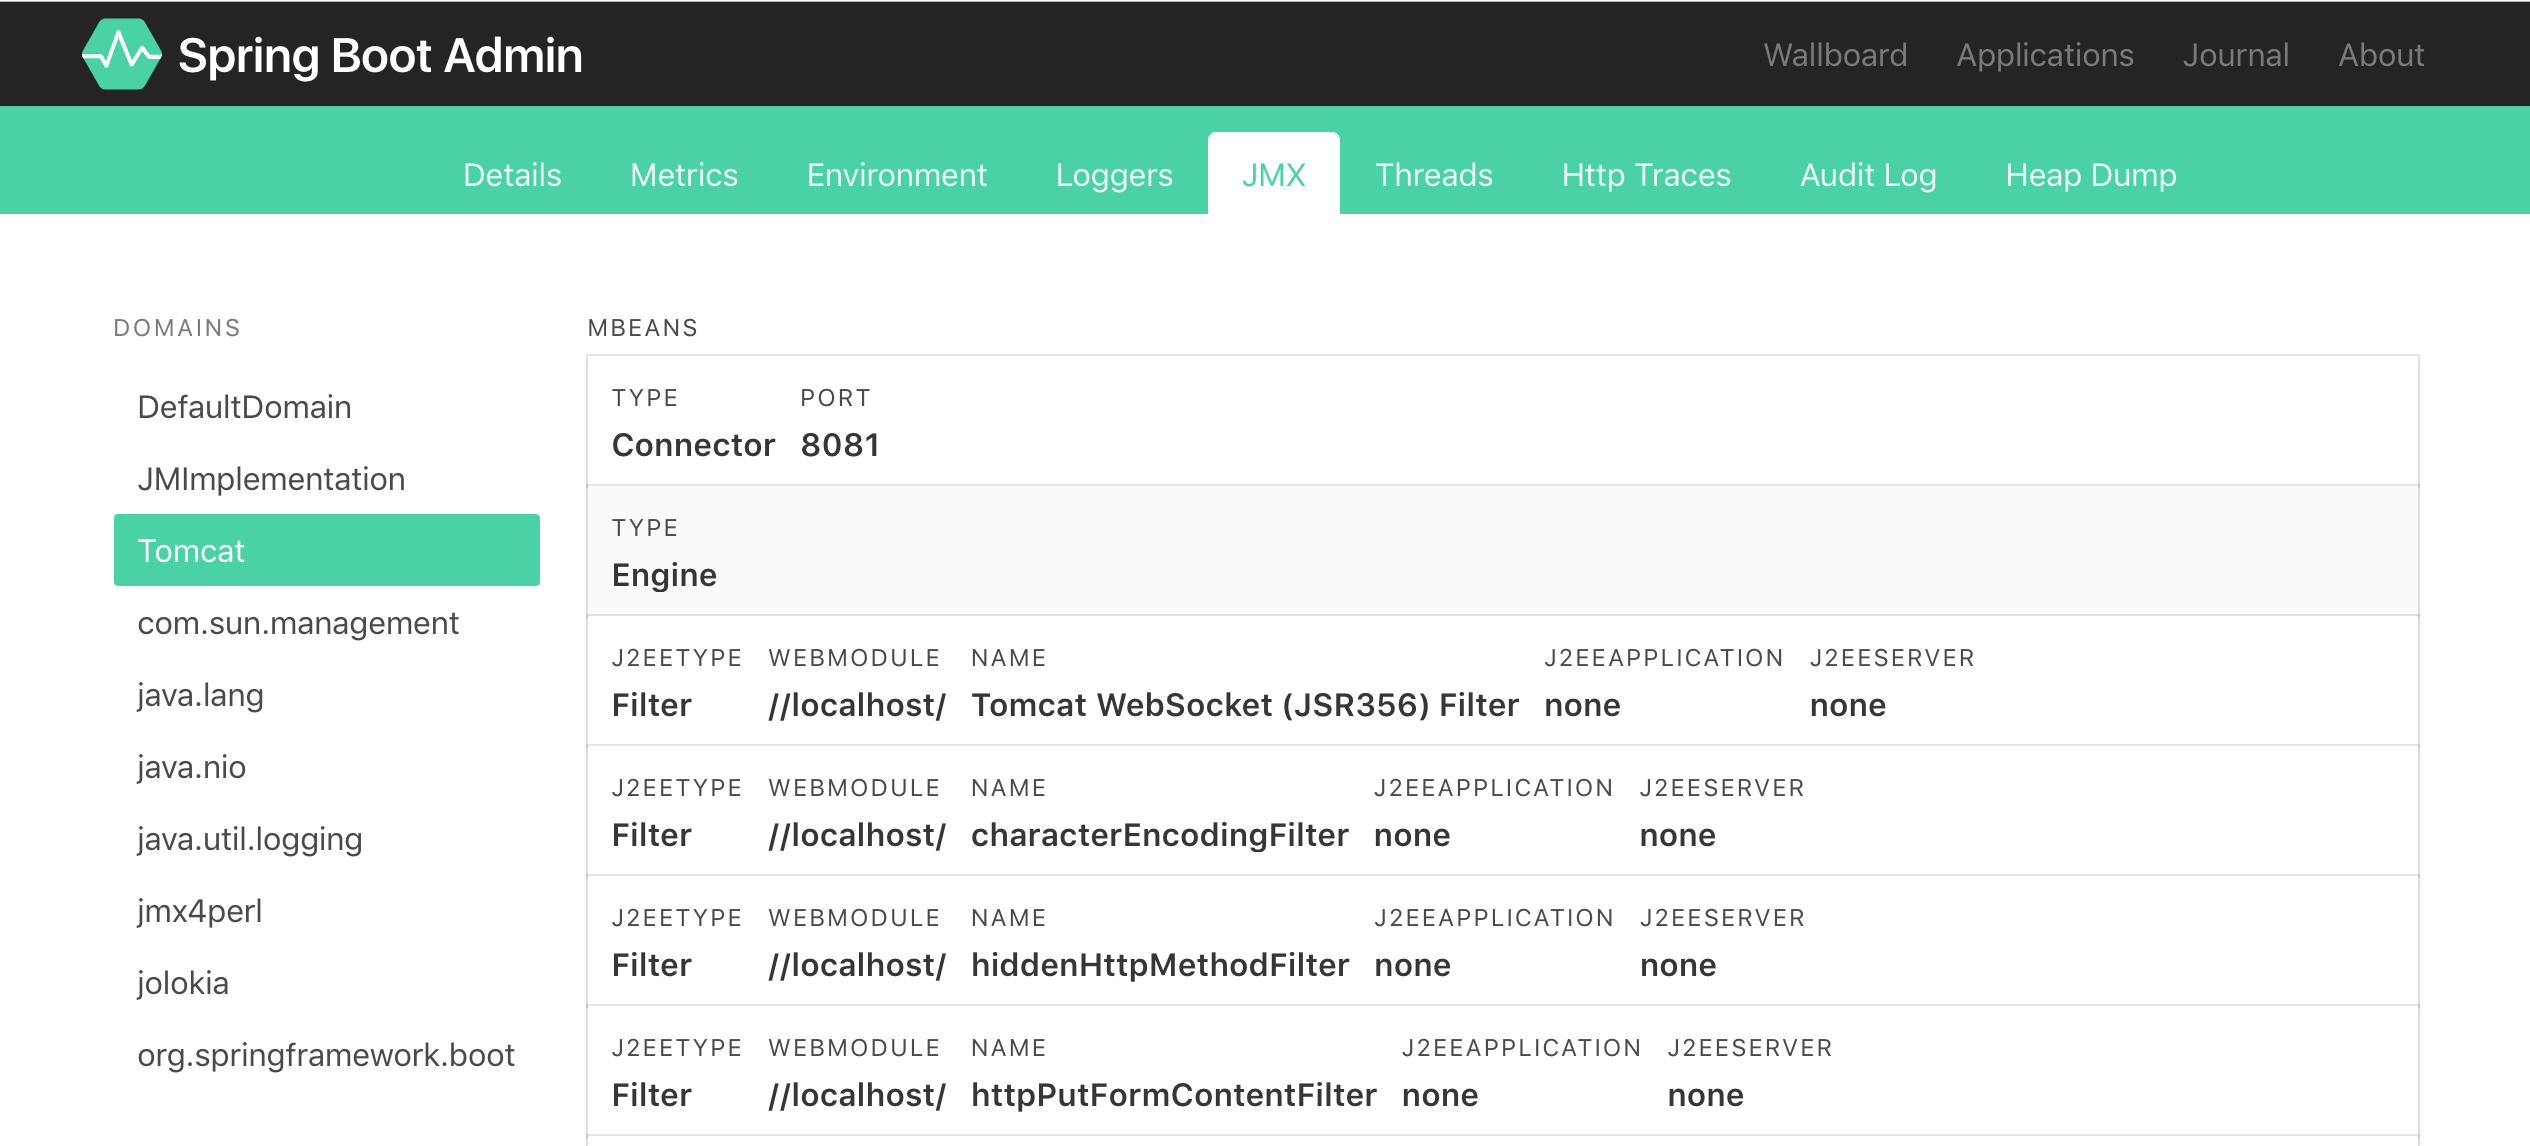Switch to the Threads tab
The height and width of the screenshot is (1146, 2530).
[x=1434, y=174]
